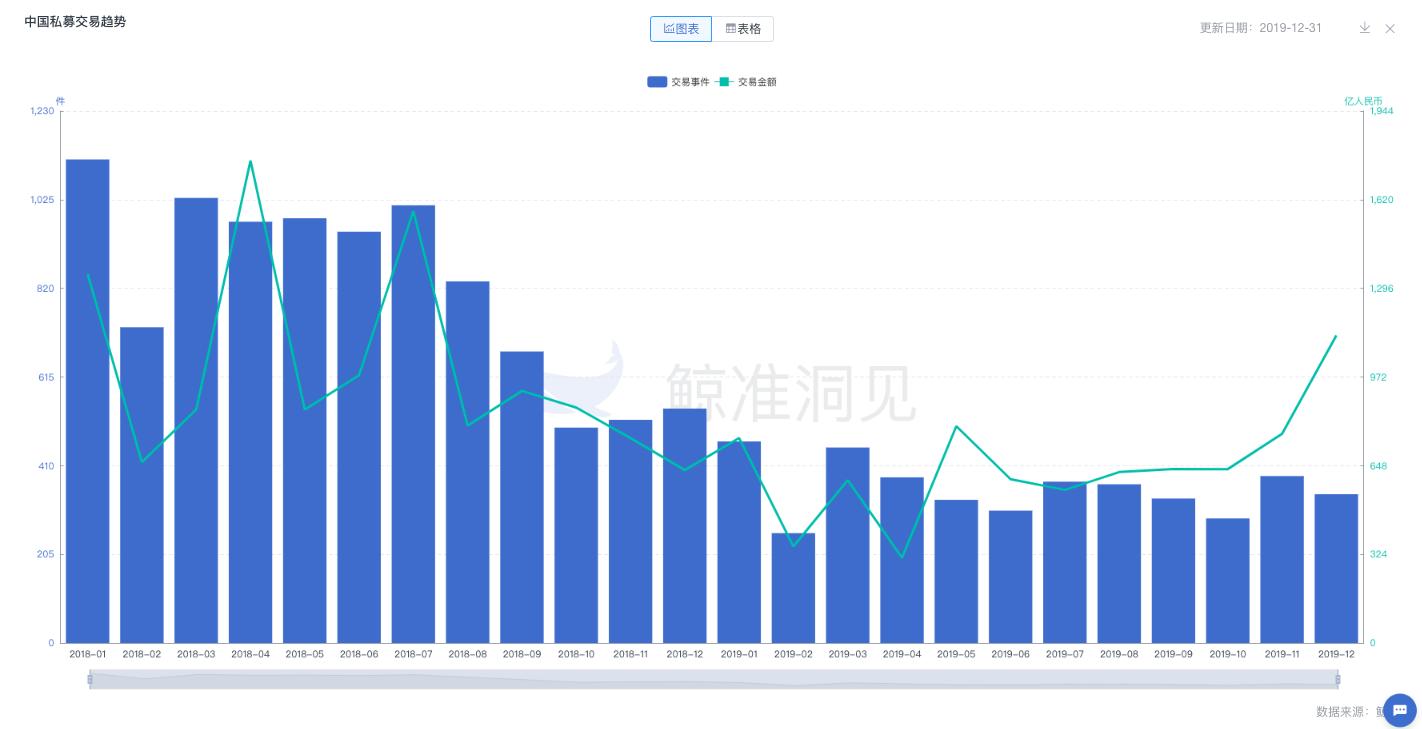Image resolution: width=1422 pixels, height=729 pixels.
Task: Select the 2018-04 bar
Action: coord(250,432)
